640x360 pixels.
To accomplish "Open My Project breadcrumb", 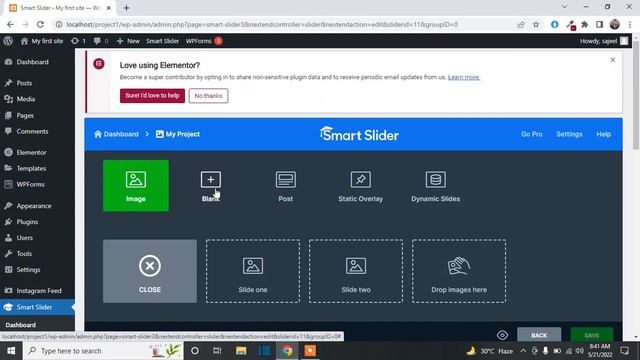I will pos(178,134).
